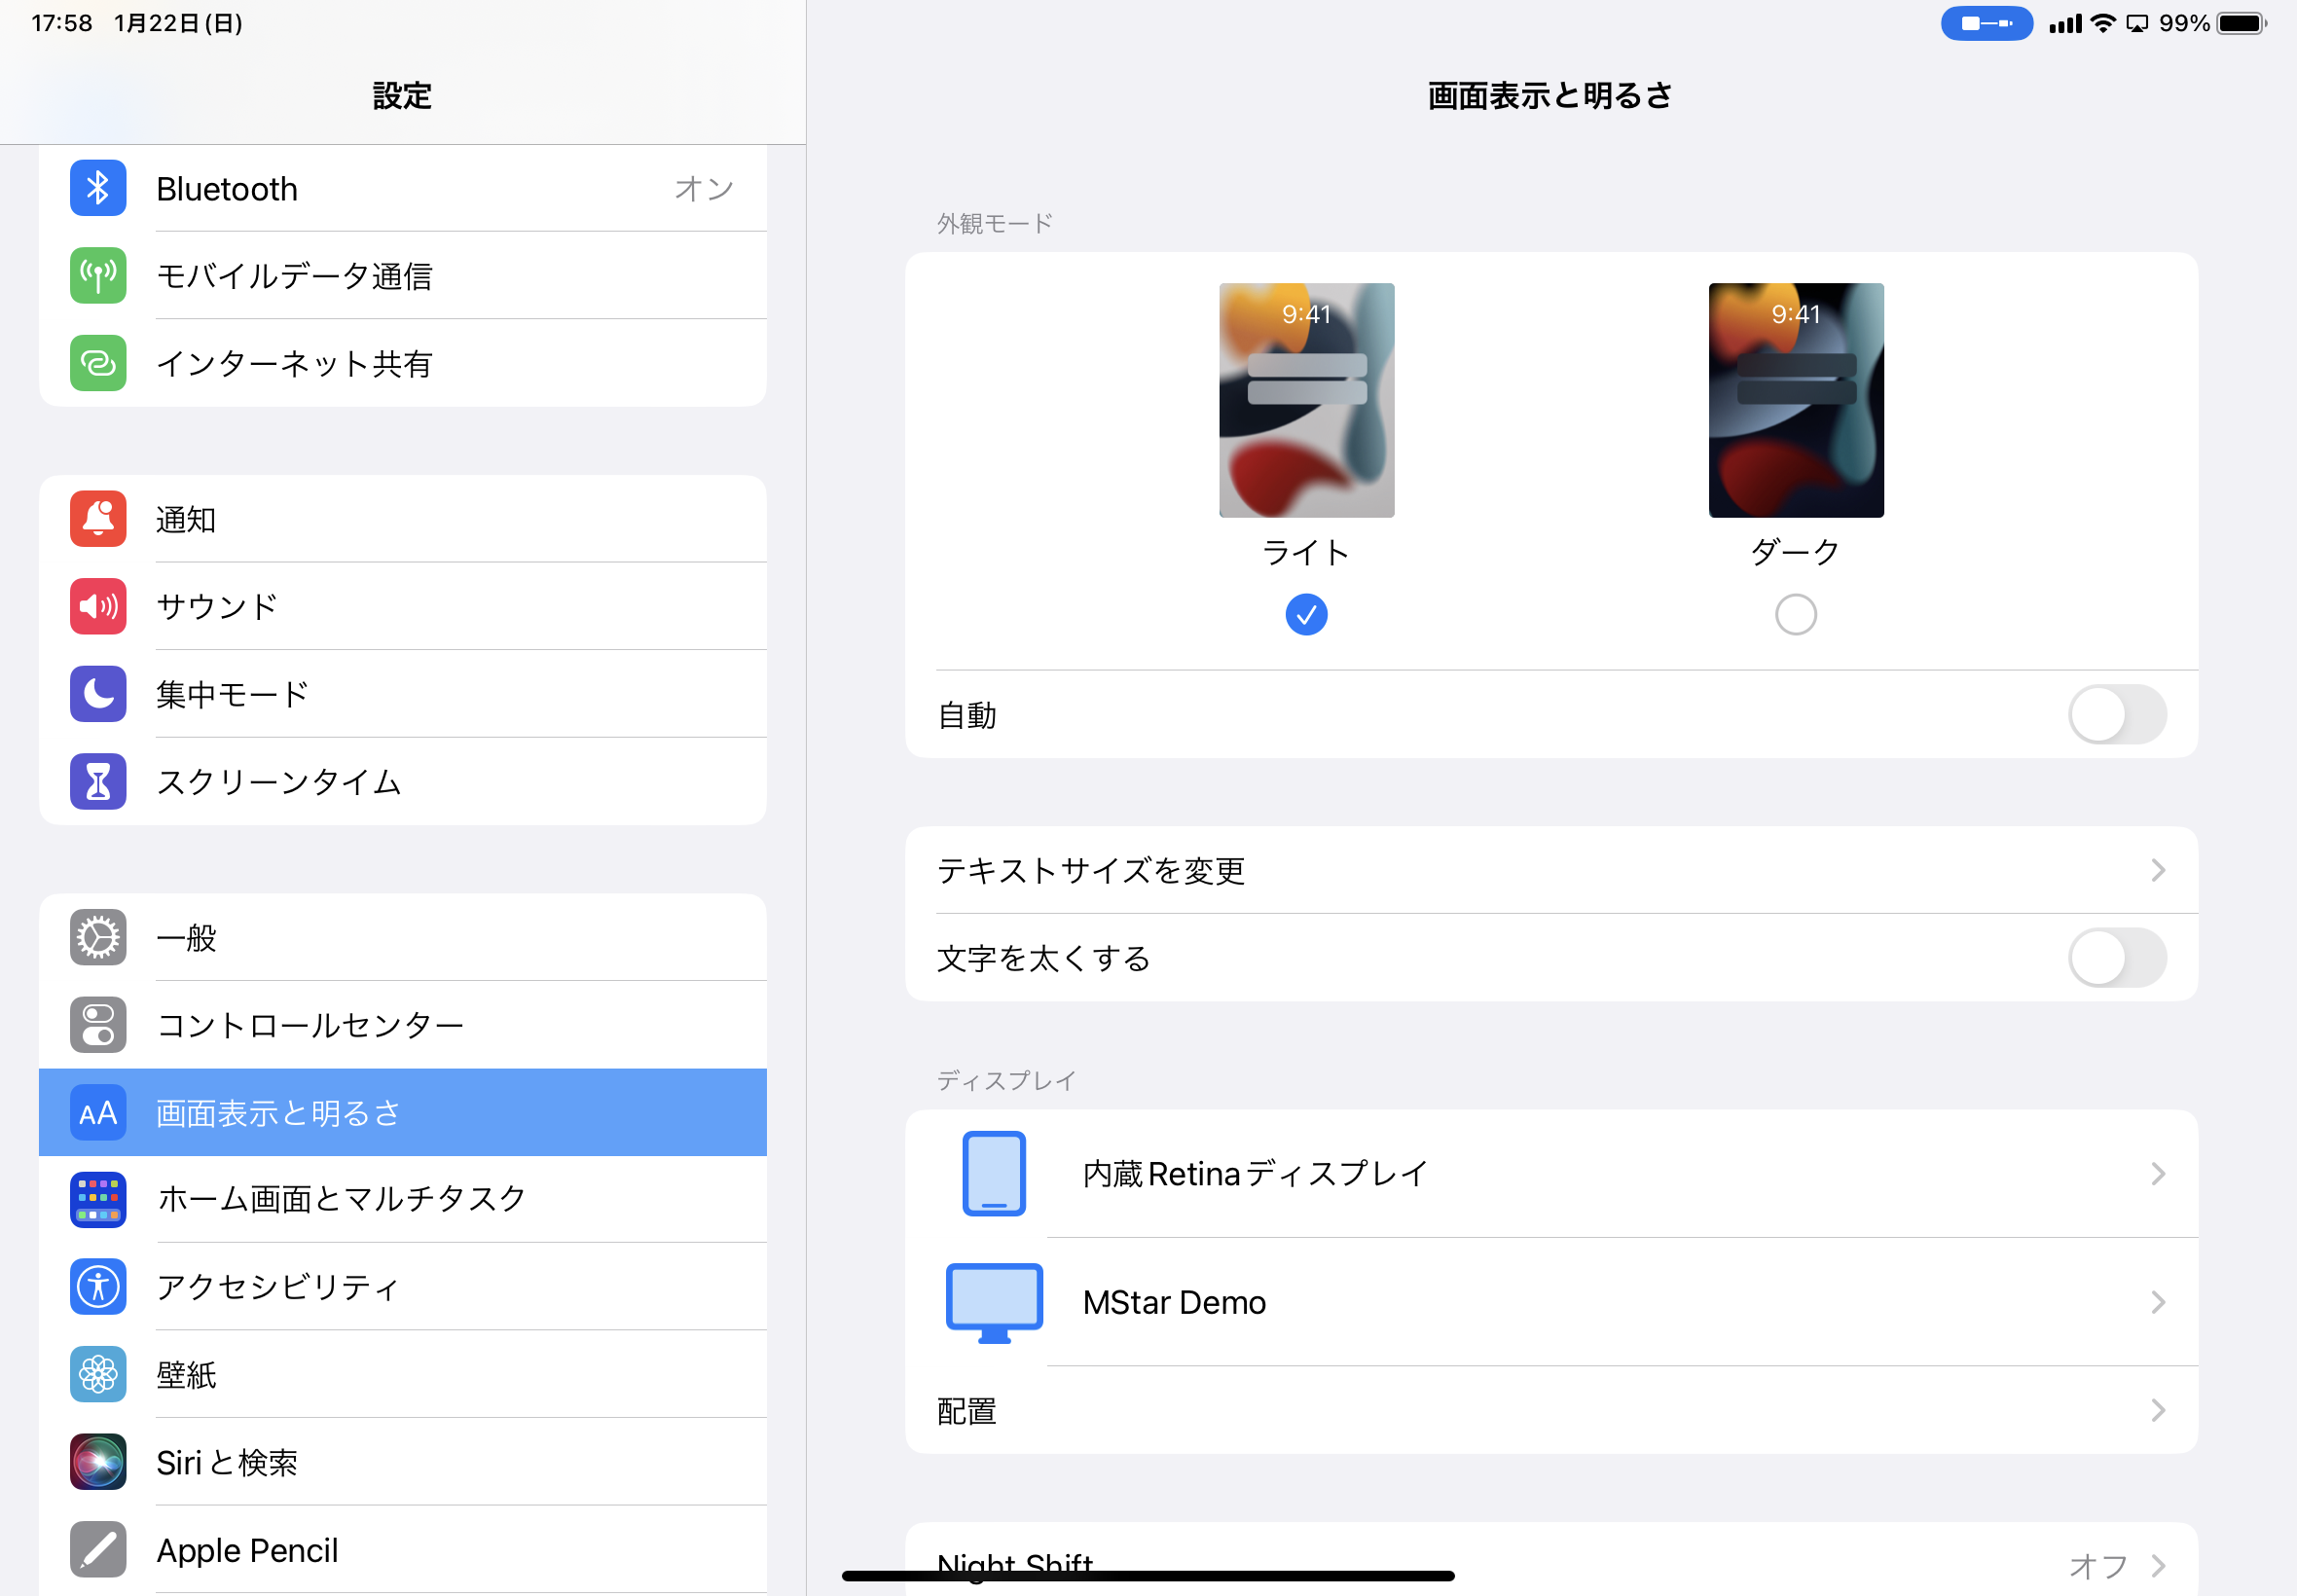This screenshot has width=2297, height=1596.
Task: Open 内蔵 Retina ディスプレイ chevron
Action: [x=2157, y=1173]
